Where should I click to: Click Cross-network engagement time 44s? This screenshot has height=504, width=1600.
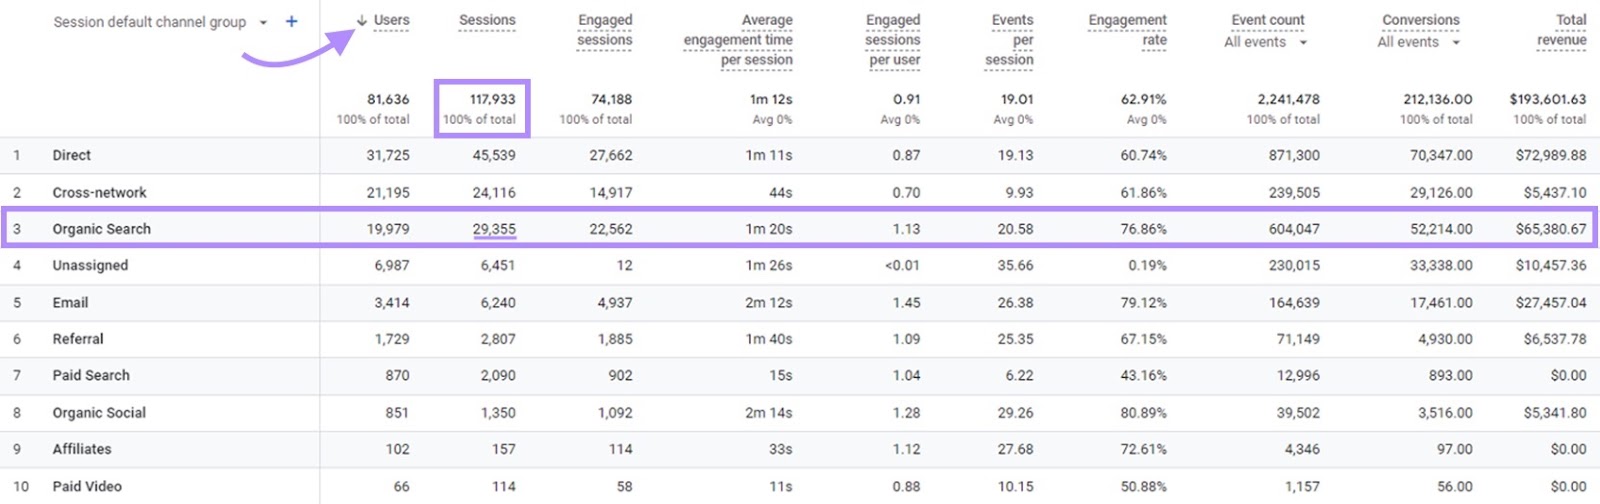click(x=780, y=192)
